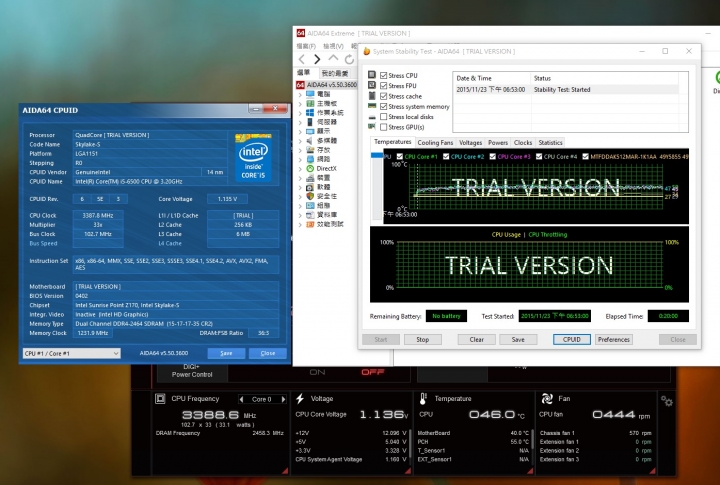Toggle the MTFDDAK512MAR drive graph checkbox
Screen dimensions: 720x485
pyautogui.click(x=585, y=157)
